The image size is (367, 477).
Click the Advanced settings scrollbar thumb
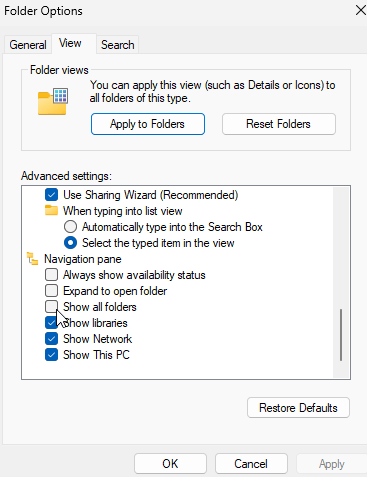(341, 335)
